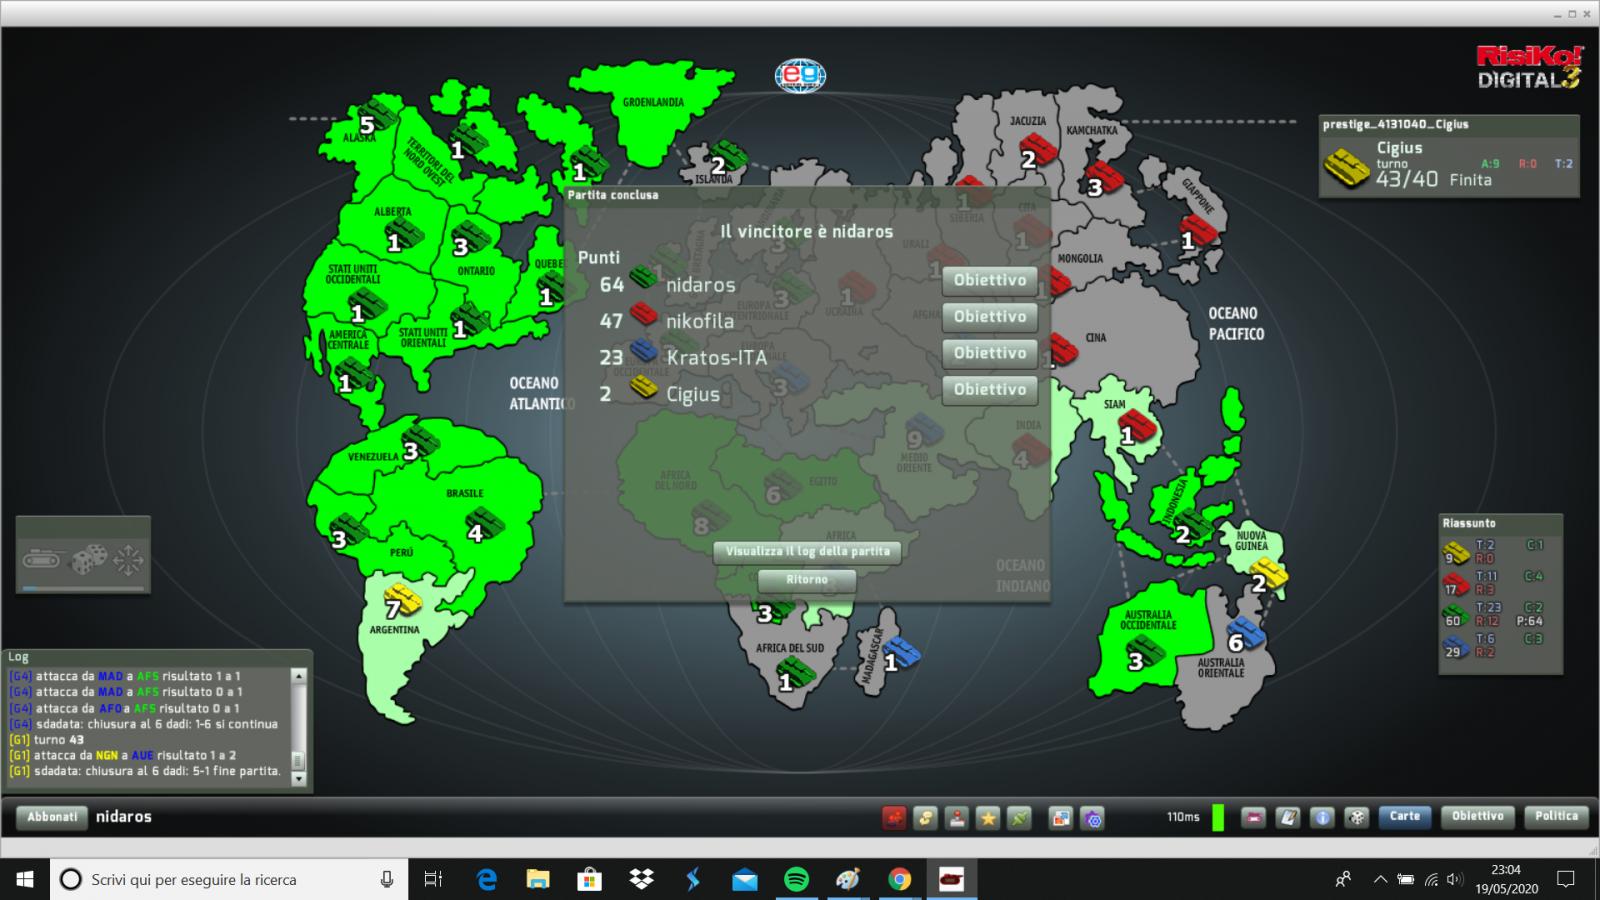Screen dimensions: 1600x900
Task: Click the Abbonati button
Action: pos(52,818)
